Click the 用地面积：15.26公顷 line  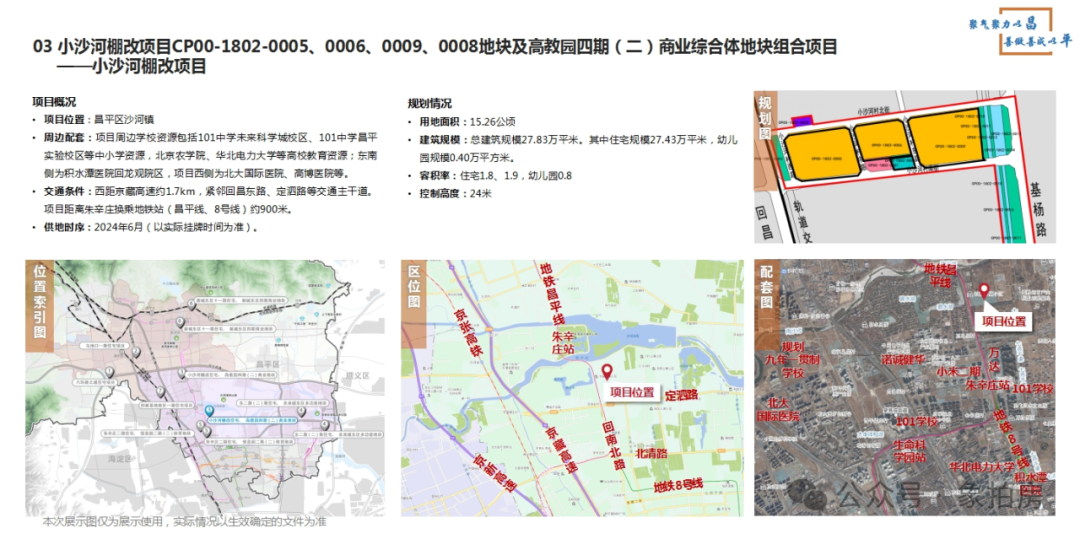468,122
